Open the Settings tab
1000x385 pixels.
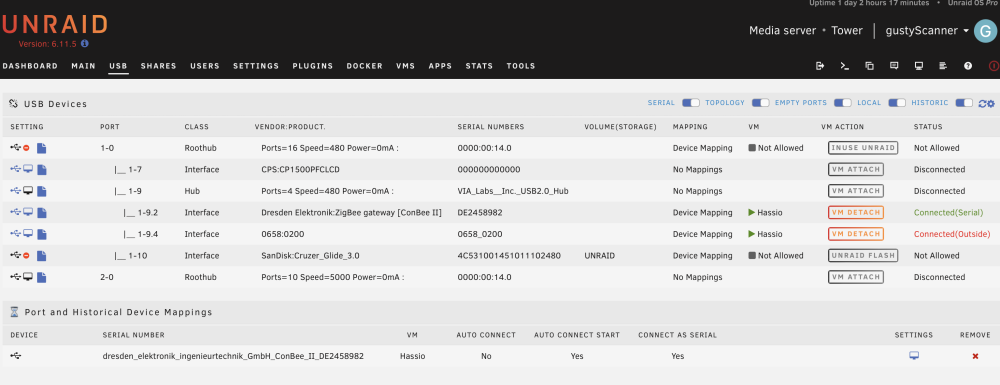(x=256, y=66)
